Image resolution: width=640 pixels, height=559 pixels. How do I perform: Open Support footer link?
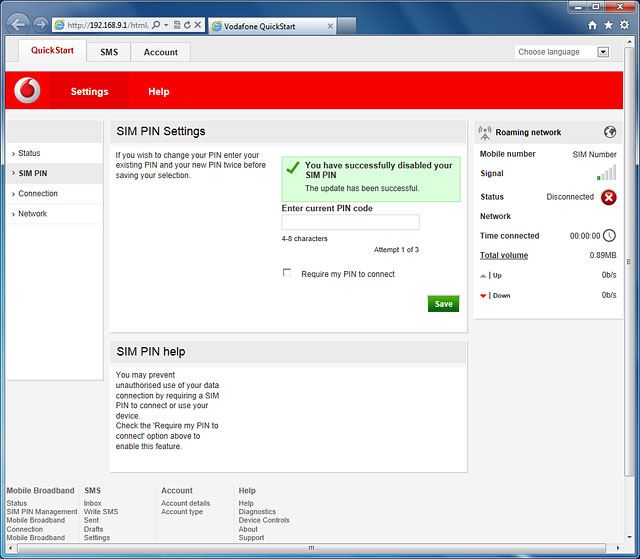pyautogui.click(x=251, y=538)
